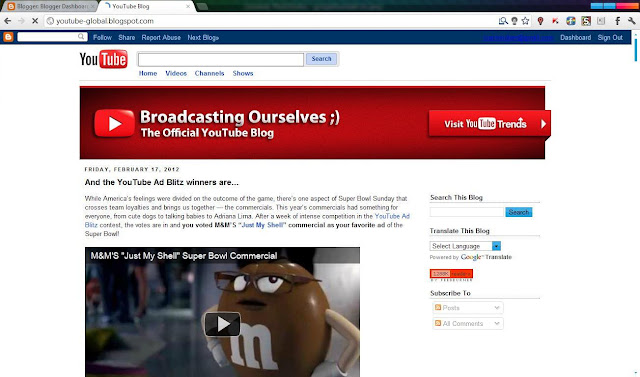This screenshot has height=377, width=640.
Task: Close the YouTube Blog tab
Action: click(x=188, y=7)
